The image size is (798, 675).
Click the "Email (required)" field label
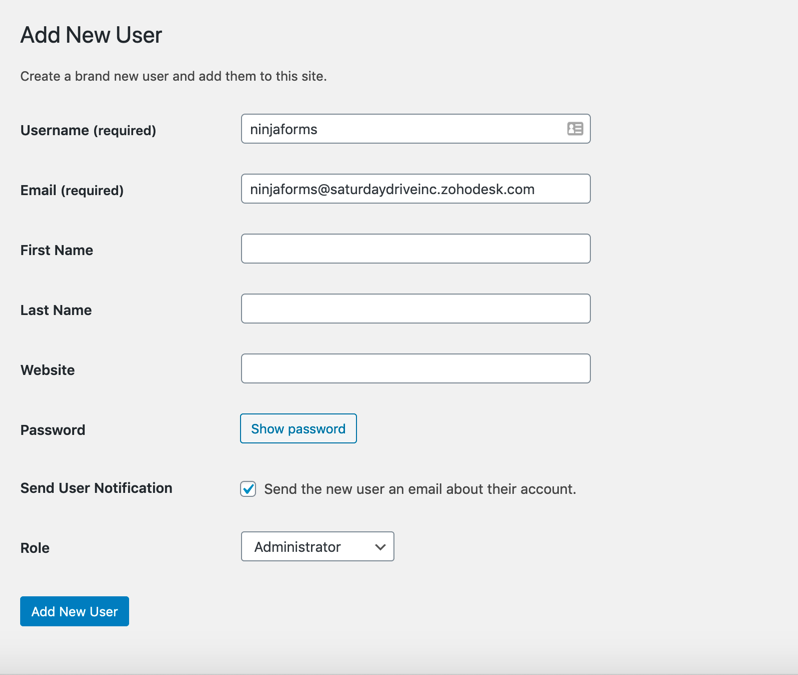click(72, 190)
